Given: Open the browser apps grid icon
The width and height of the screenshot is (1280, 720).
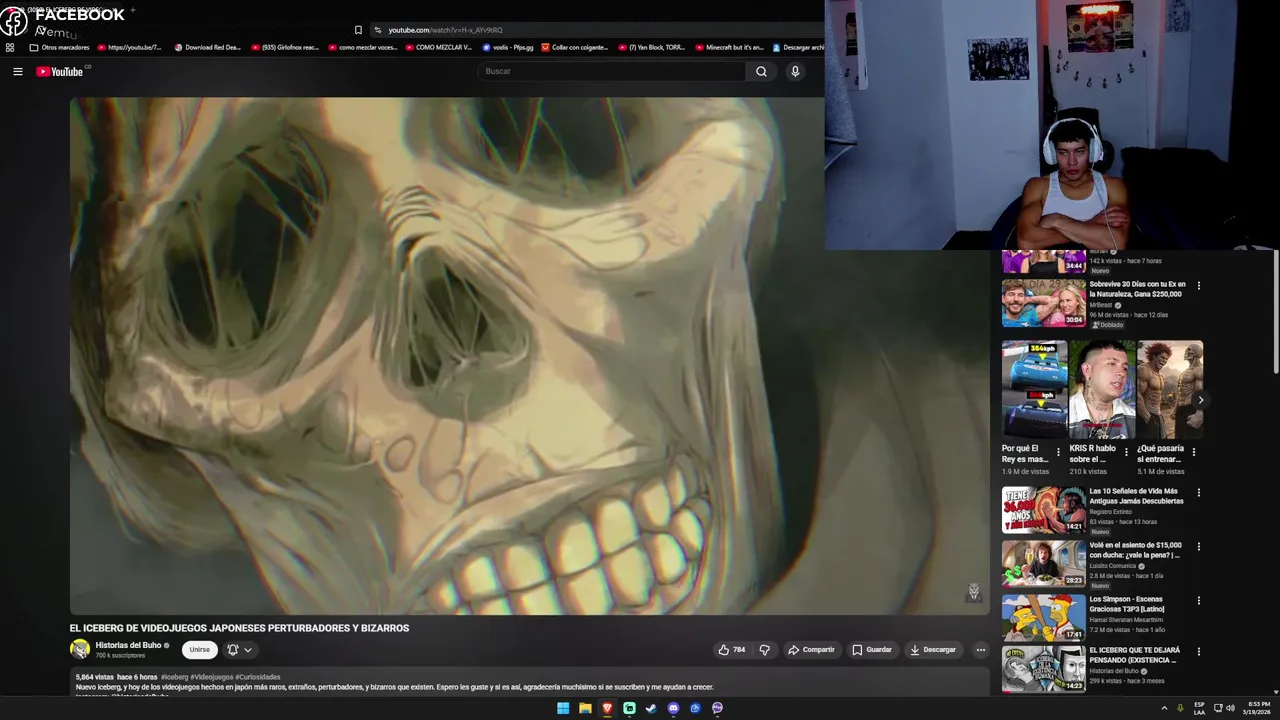Looking at the screenshot, I should coord(10,47).
